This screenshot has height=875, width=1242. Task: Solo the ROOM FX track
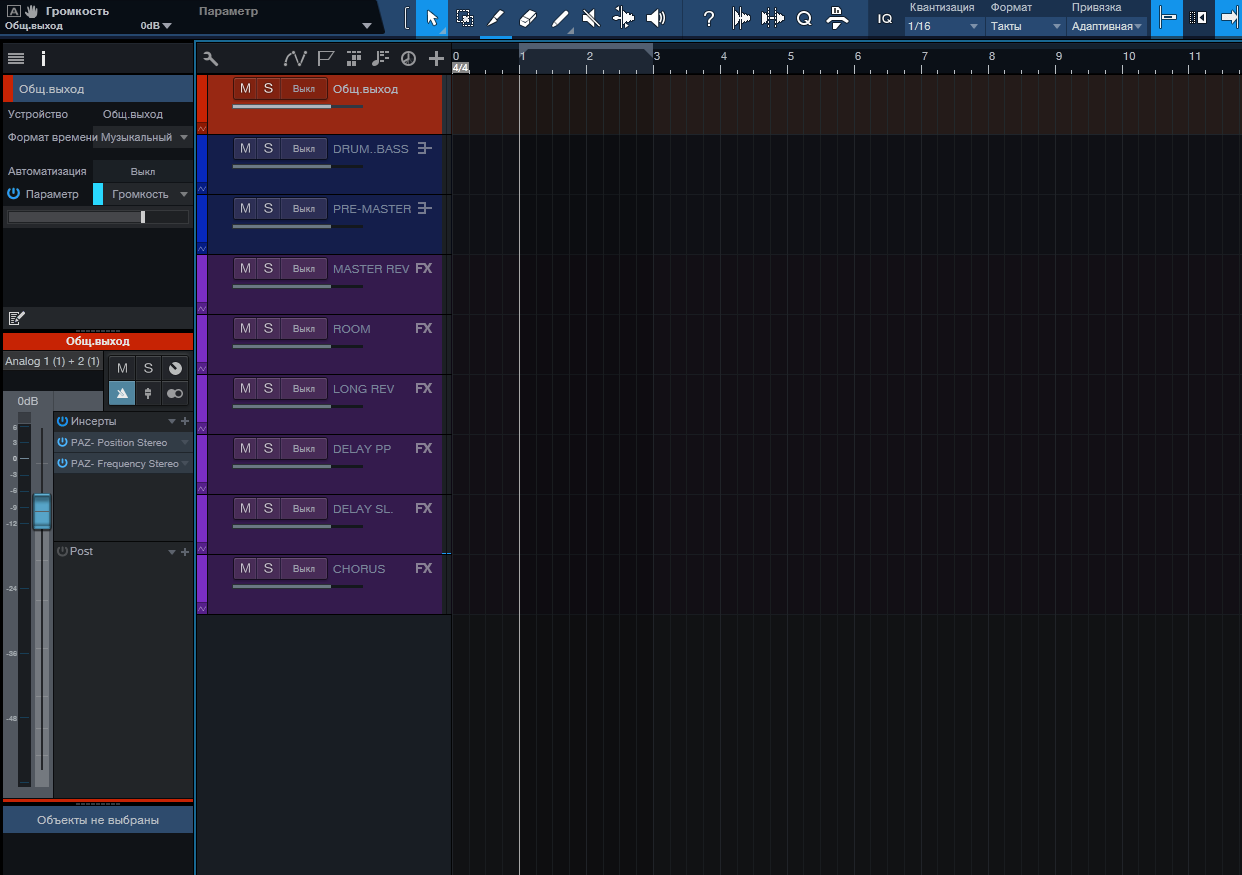pos(268,328)
